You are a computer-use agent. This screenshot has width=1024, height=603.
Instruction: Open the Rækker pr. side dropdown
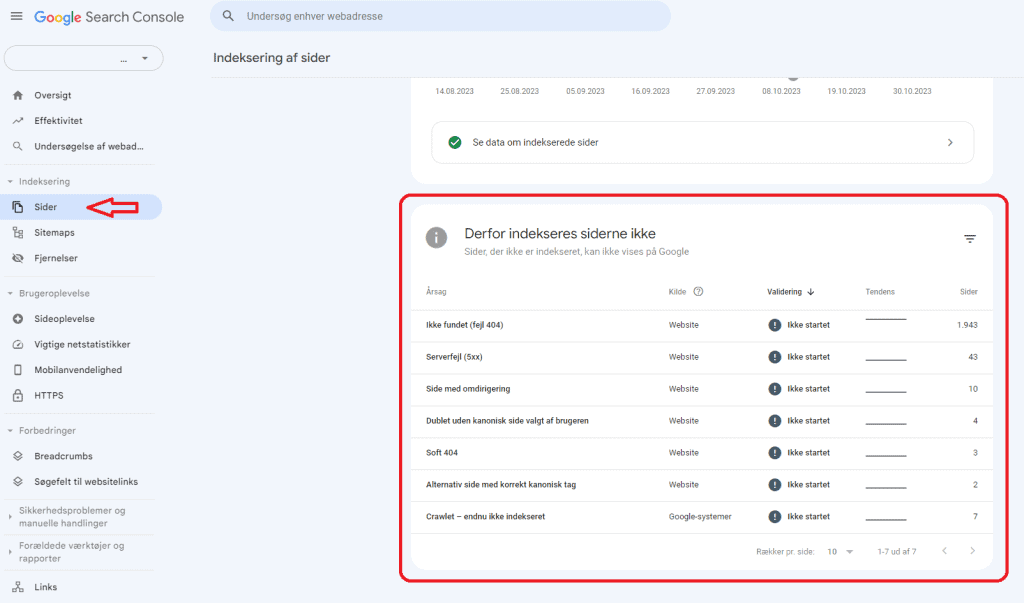pos(841,551)
